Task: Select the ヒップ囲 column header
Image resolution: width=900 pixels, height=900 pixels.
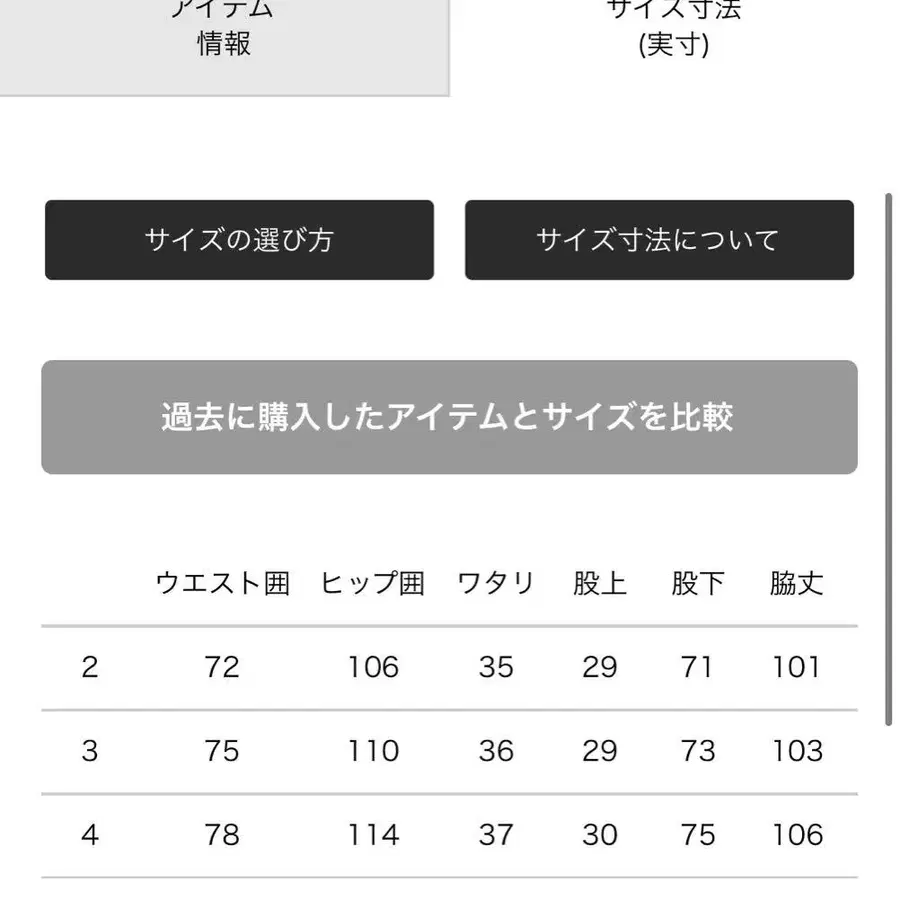Action: tap(374, 583)
